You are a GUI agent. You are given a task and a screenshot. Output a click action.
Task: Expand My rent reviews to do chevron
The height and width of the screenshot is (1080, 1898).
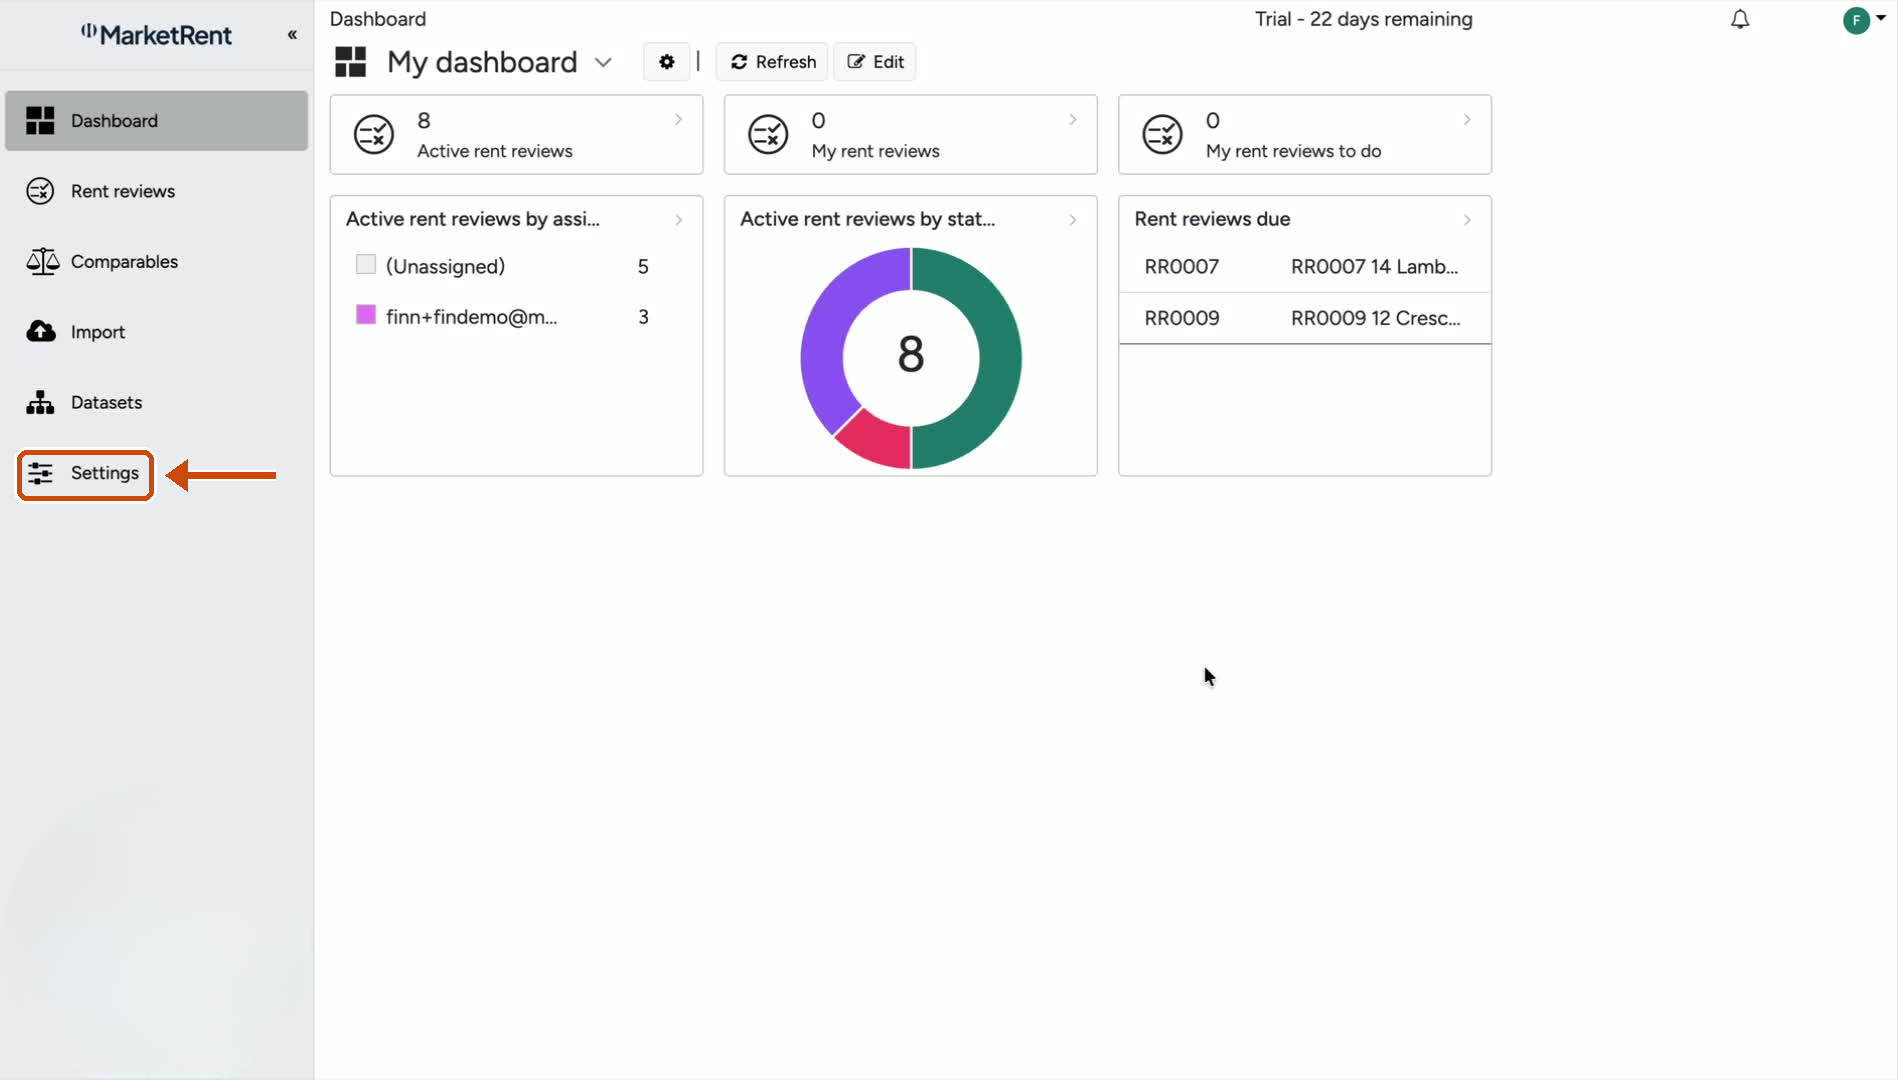click(x=1467, y=120)
